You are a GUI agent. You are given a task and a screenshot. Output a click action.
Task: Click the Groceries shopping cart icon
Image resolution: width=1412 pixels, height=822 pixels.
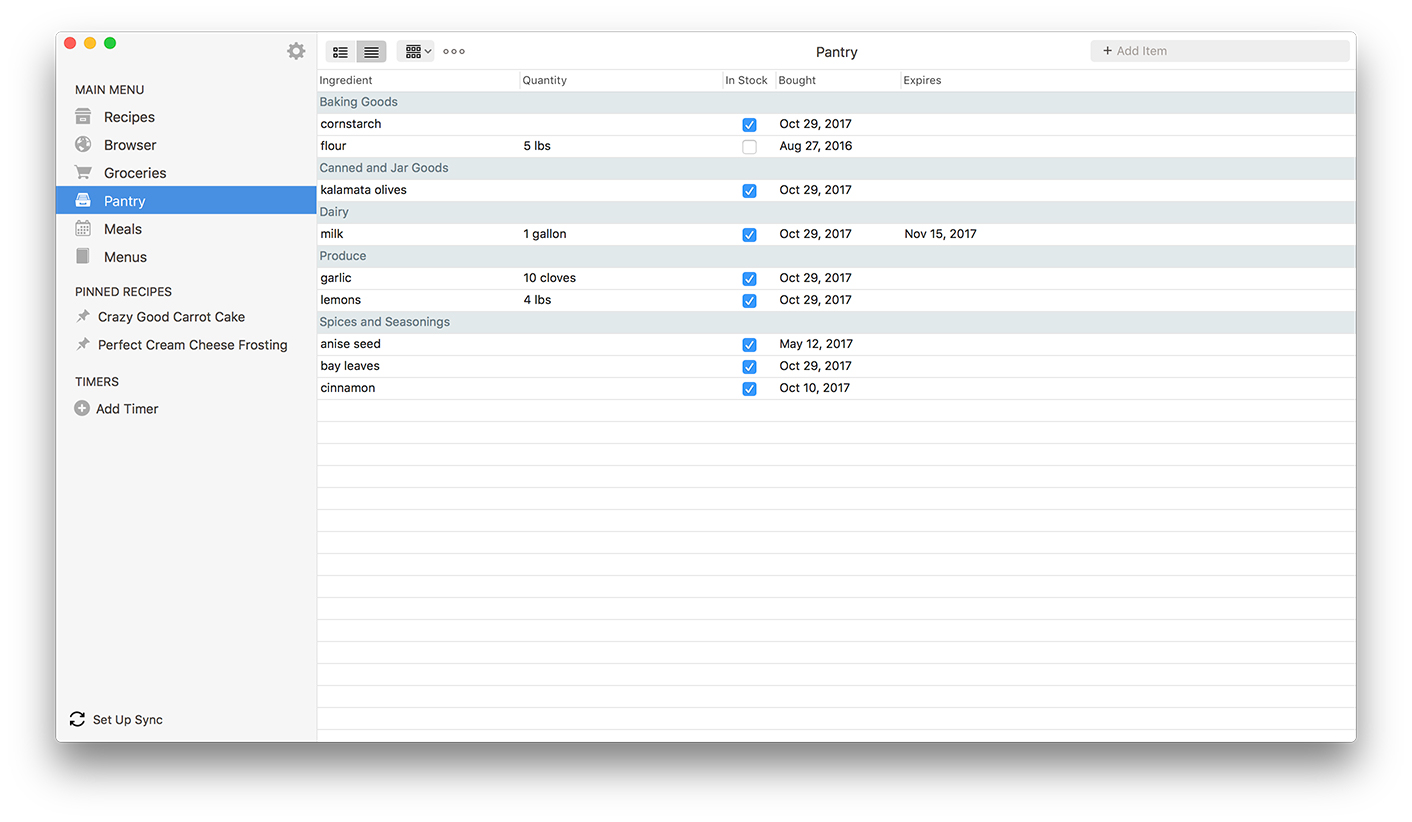click(x=83, y=172)
